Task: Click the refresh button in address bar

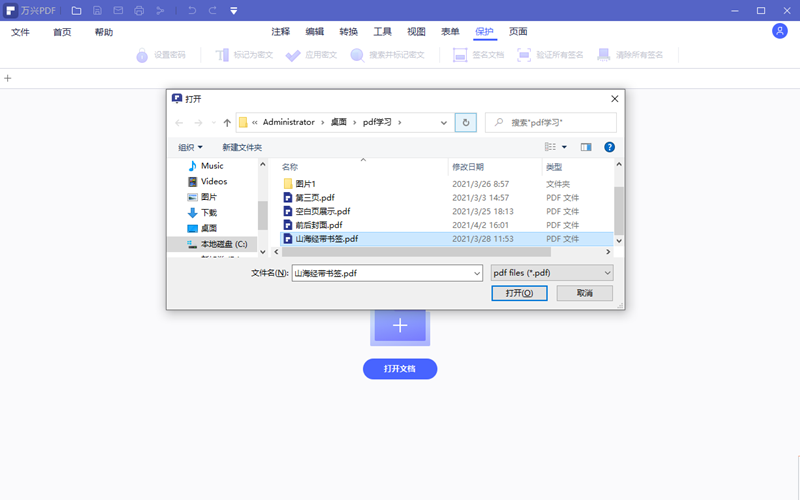Action: [x=465, y=122]
